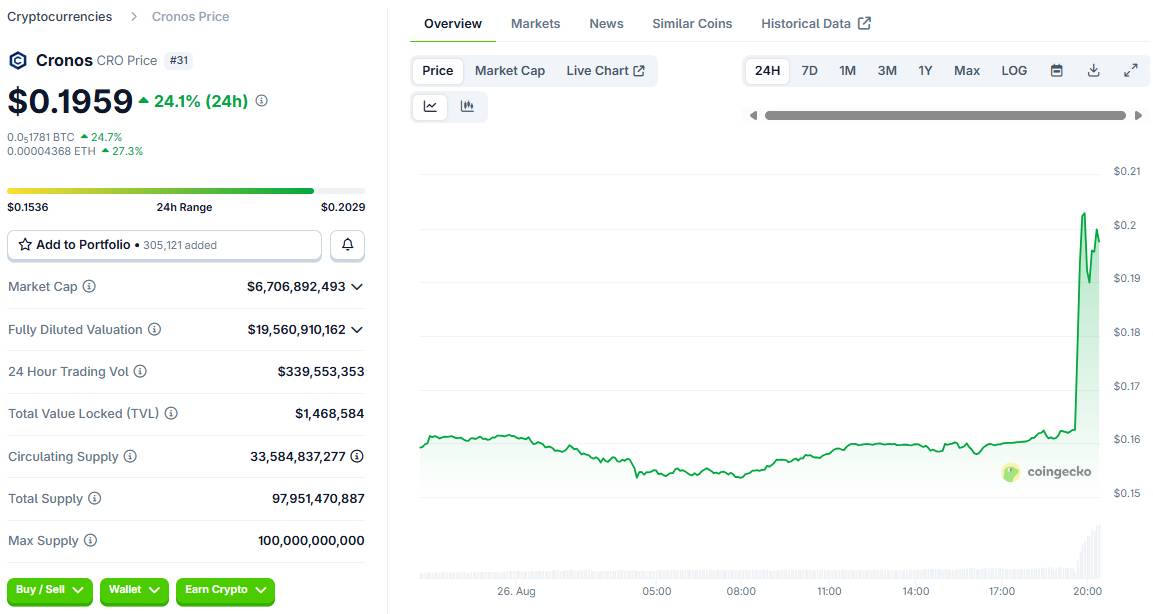The height and width of the screenshot is (614, 1153).
Task: Show the Market Cap chart
Action: (x=510, y=71)
